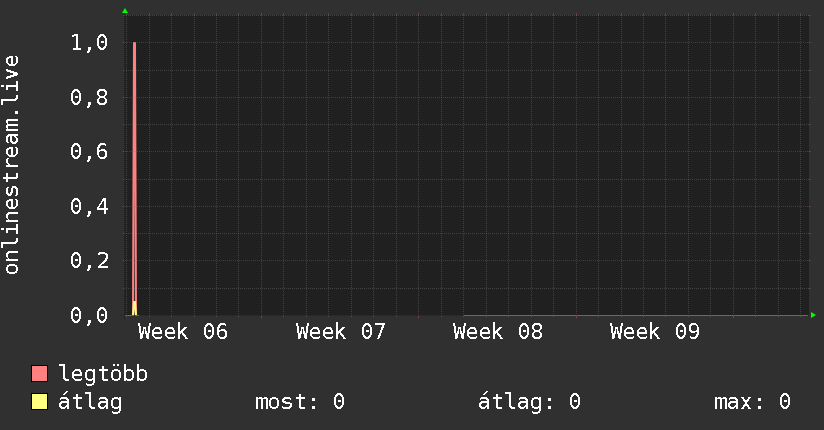Click the 0,4 y-axis value

point(90,207)
